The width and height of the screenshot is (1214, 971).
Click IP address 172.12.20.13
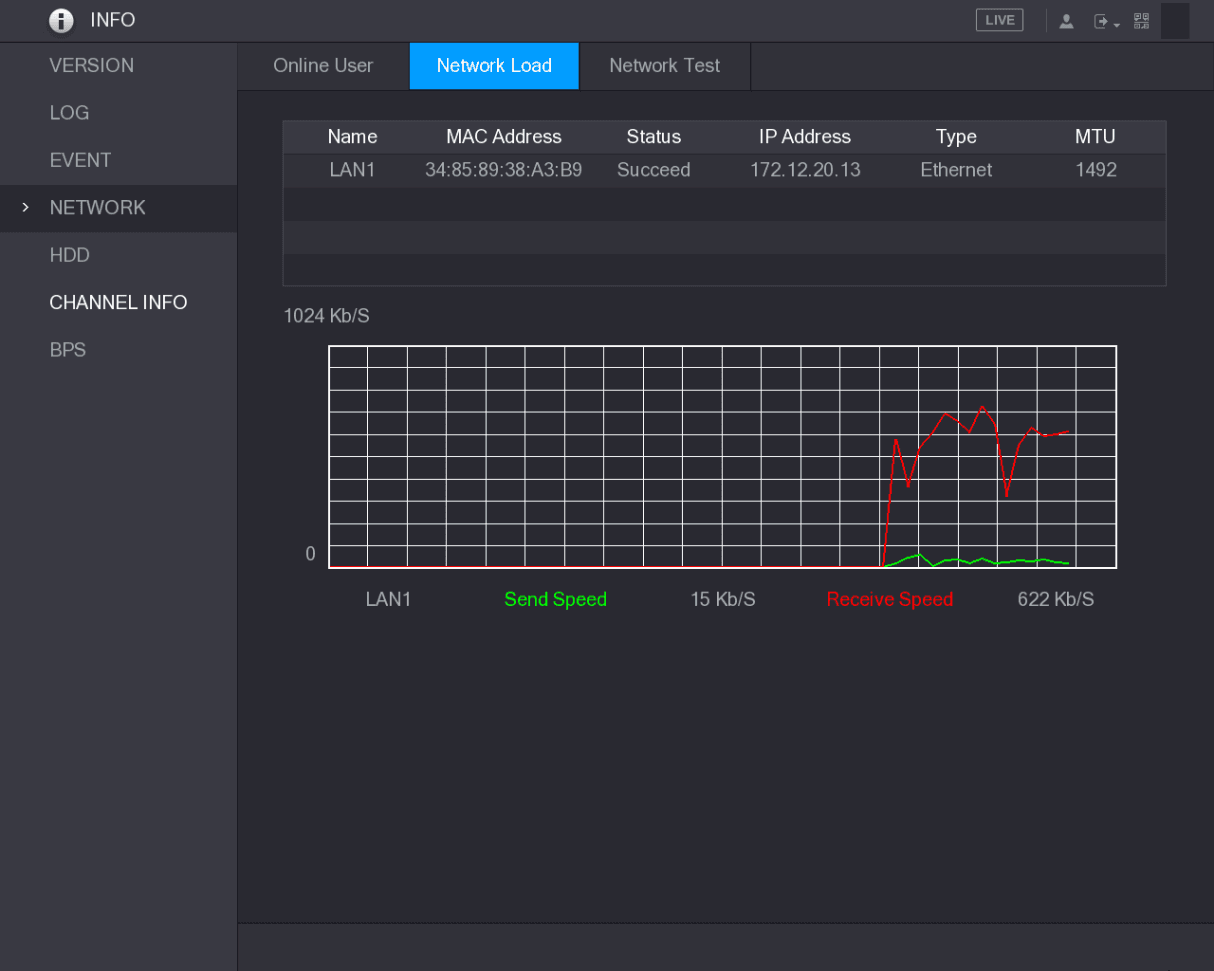click(x=805, y=170)
